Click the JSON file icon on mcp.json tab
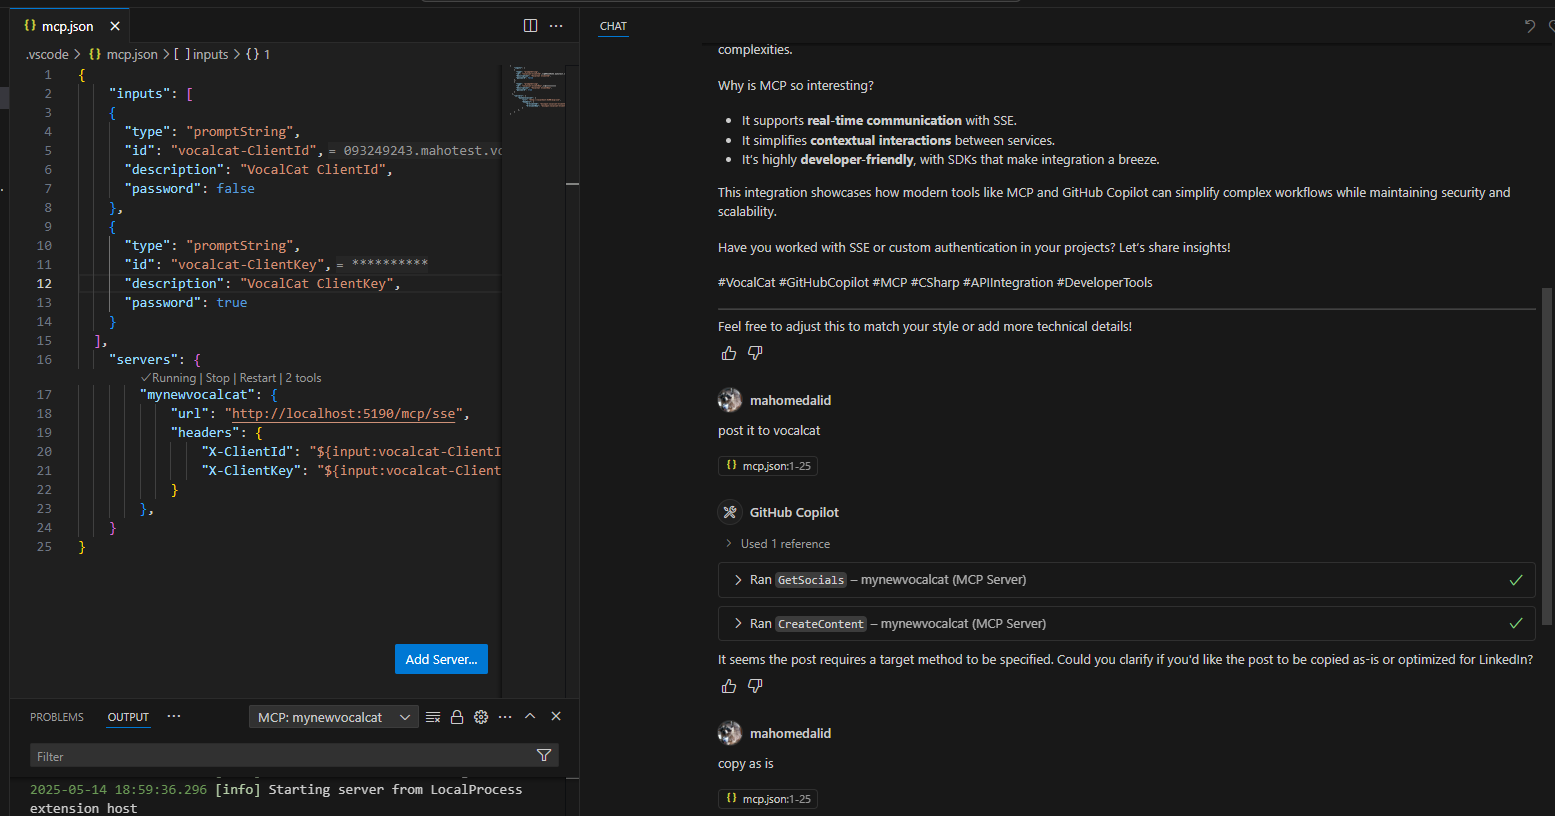Image resolution: width=1555 pixels, height=816 pixels. point(30,26)
